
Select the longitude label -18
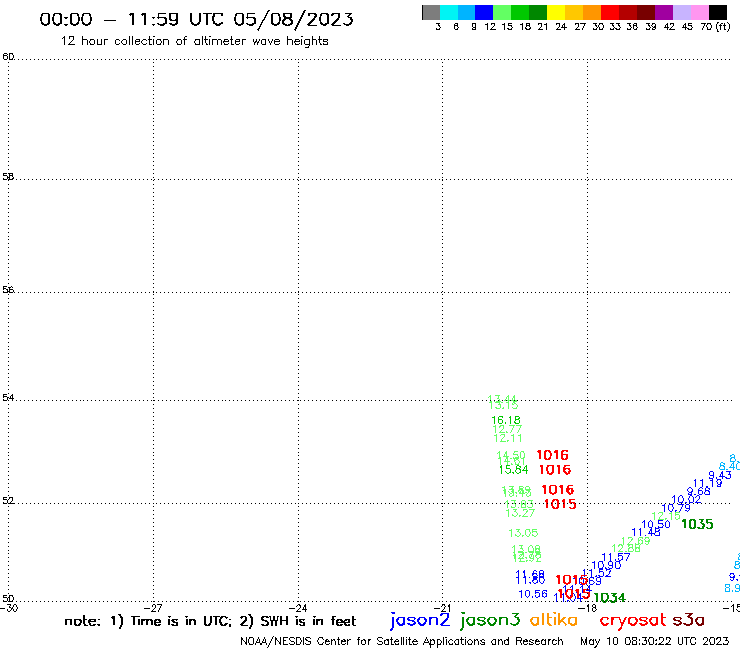(588, 608)
